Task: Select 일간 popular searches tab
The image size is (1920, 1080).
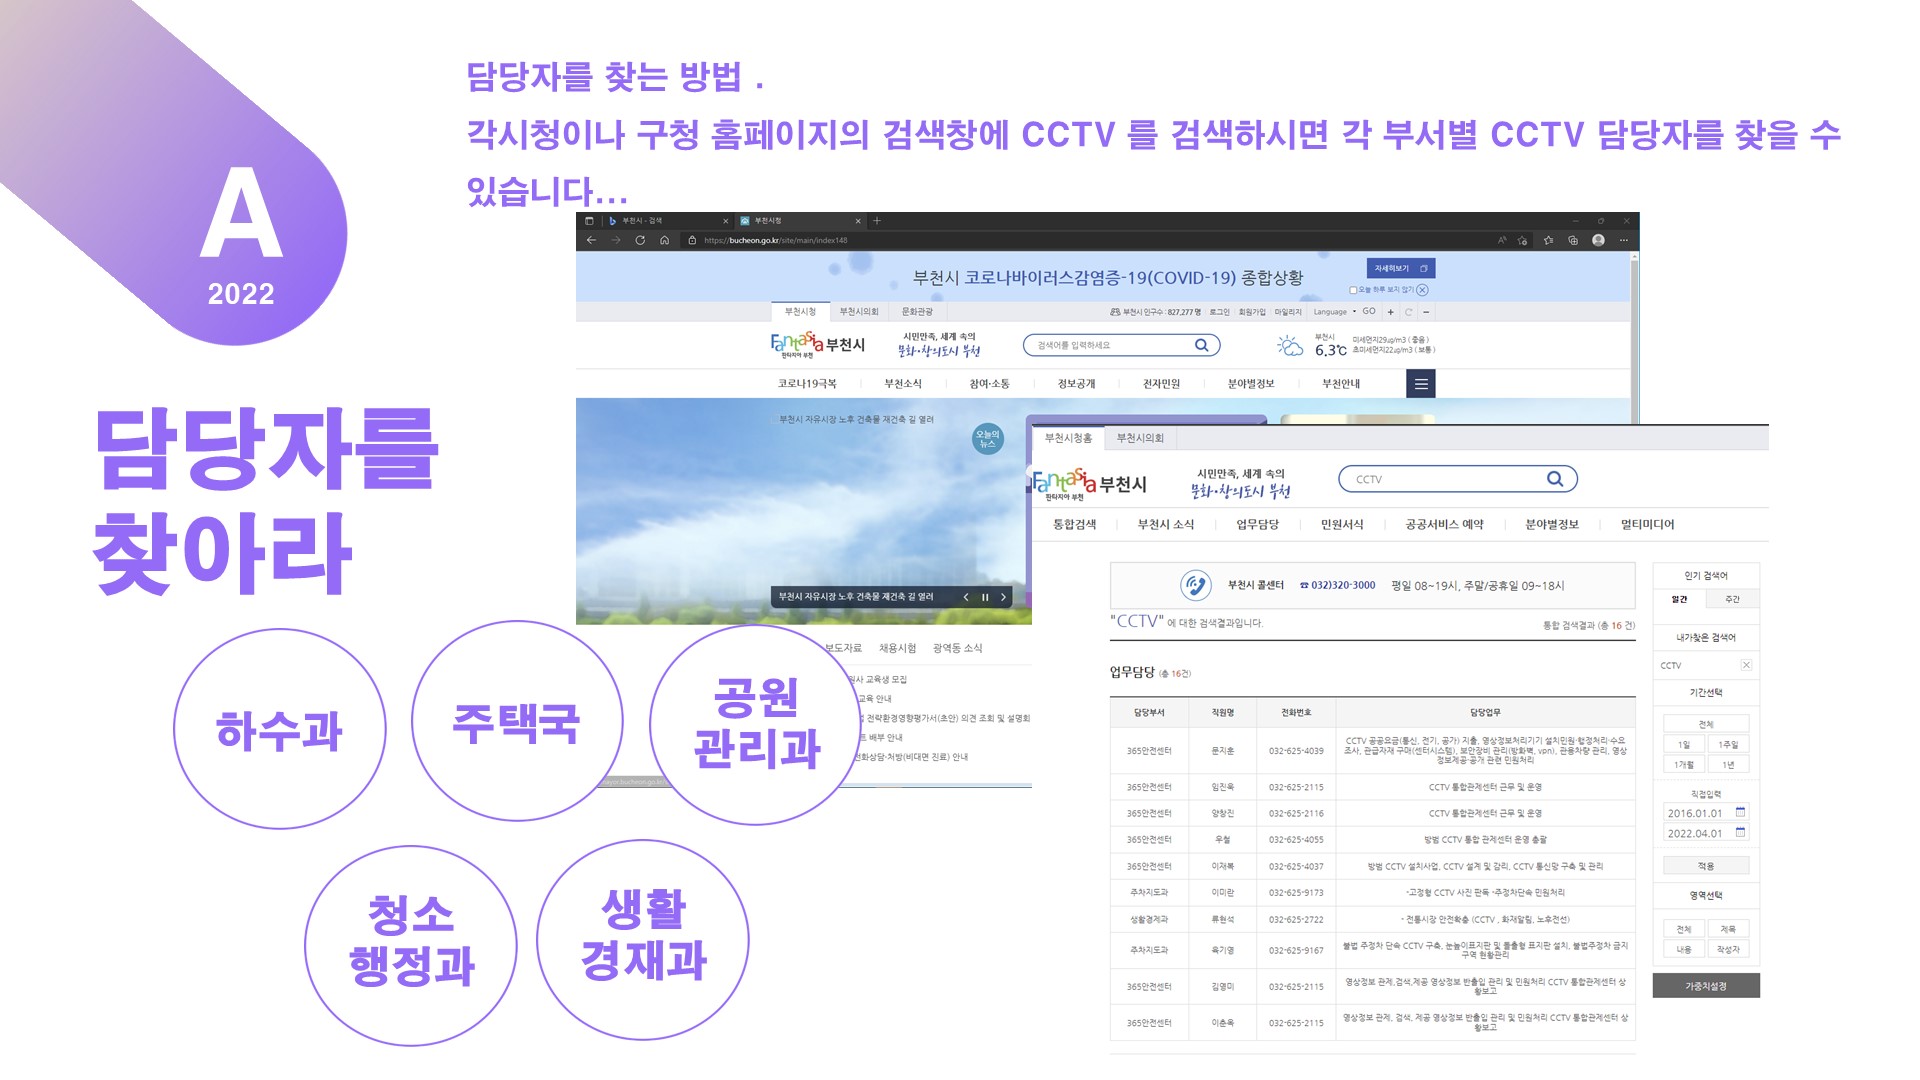Action: (1679, 599)
